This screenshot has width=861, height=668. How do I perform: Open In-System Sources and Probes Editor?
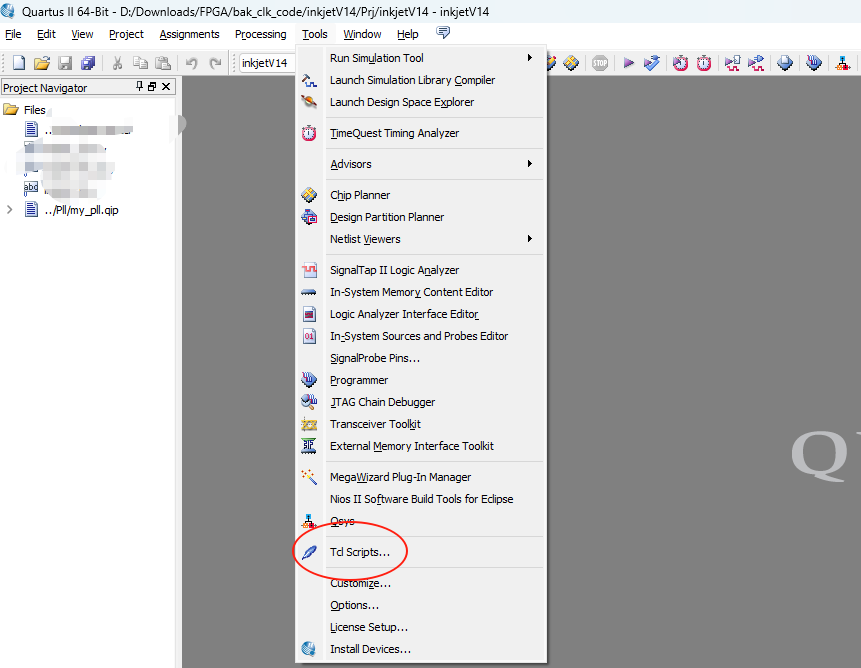[x=421, y=336]
